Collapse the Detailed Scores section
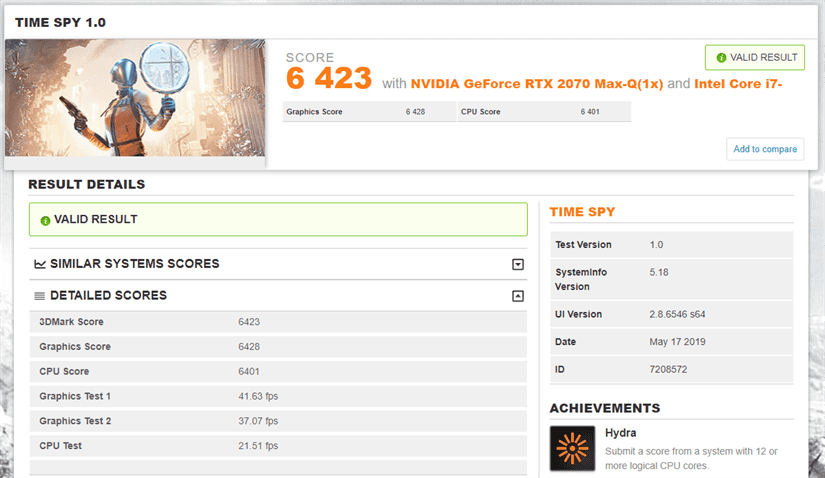 (518, 296)
